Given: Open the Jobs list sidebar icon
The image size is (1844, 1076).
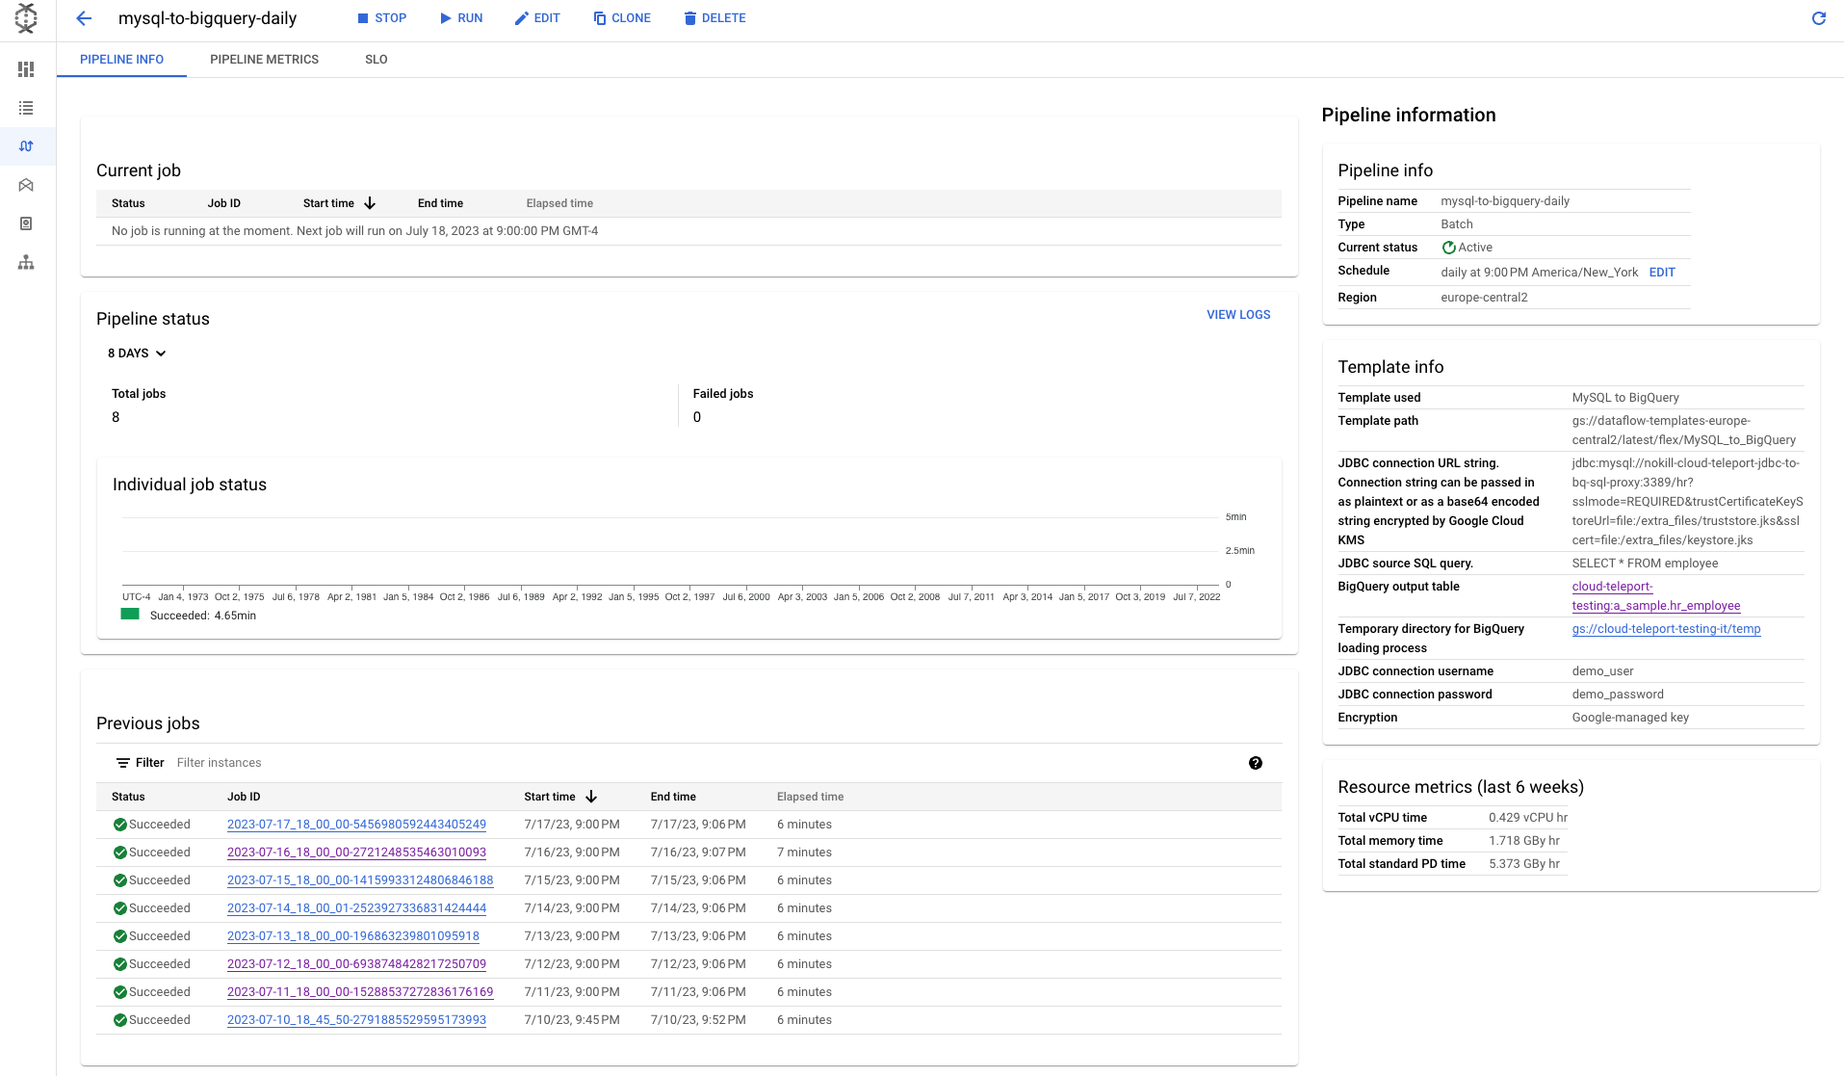Looking at the screenshot, I should [x=26, y=108].
